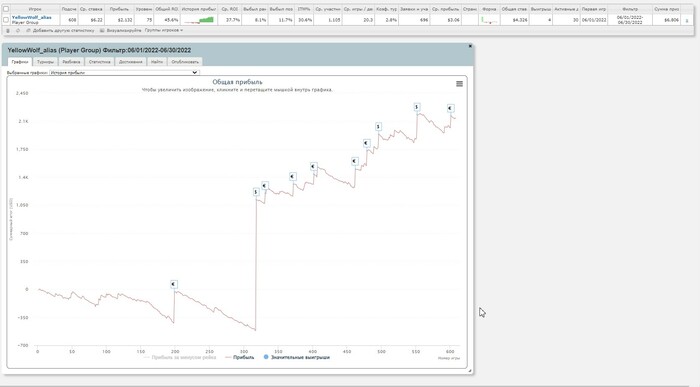Sort by the Игрок column header
The image size is (700, 387).
pyautogui.click(x=35, y=9)
